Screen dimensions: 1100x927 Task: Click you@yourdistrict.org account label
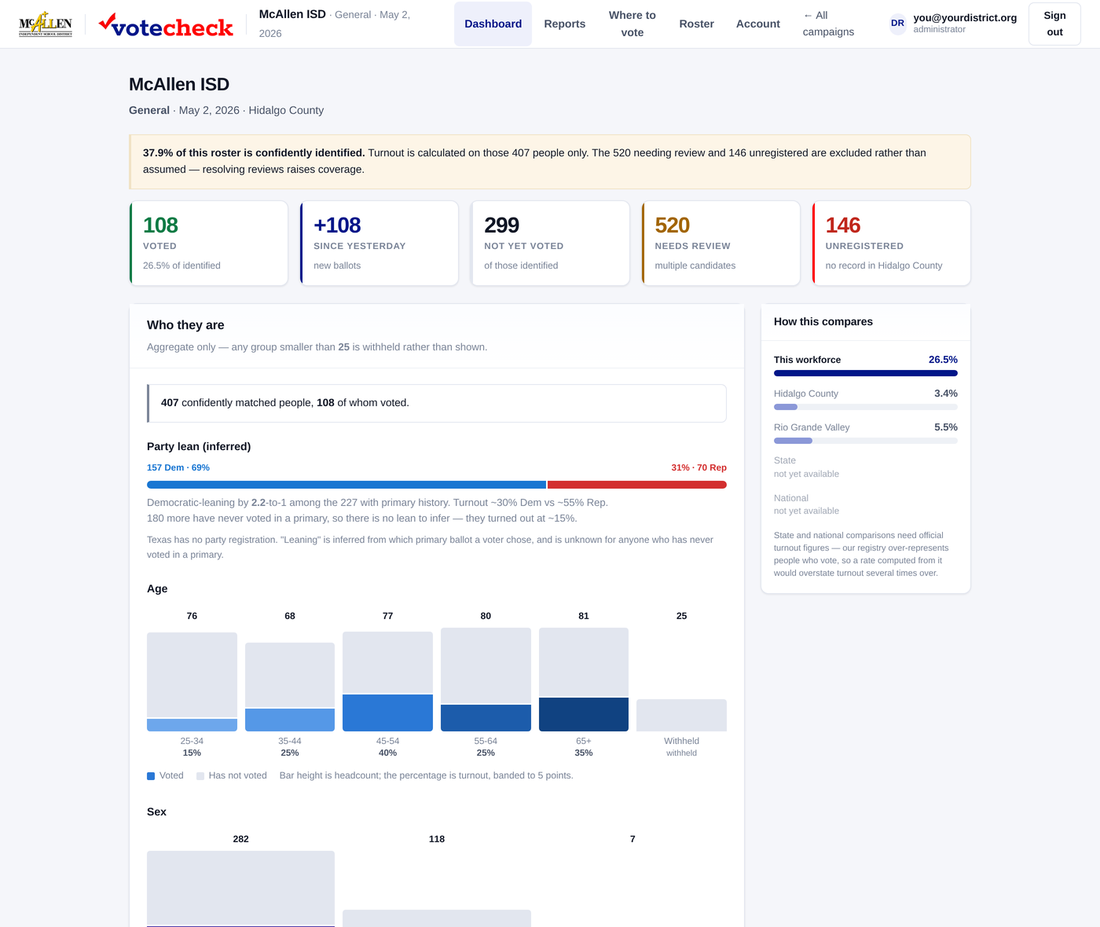965,18
